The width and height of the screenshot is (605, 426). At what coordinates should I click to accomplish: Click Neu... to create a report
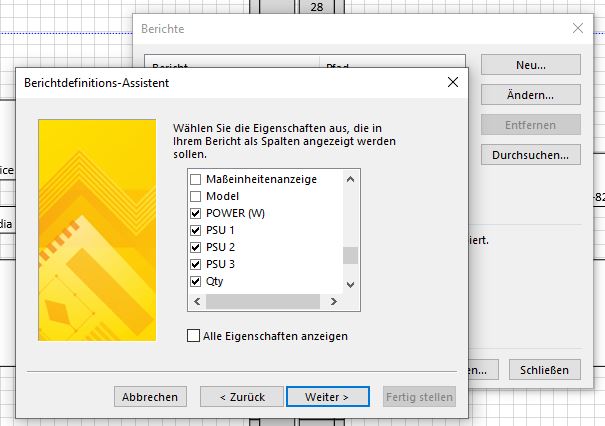(x=530, y=64)
